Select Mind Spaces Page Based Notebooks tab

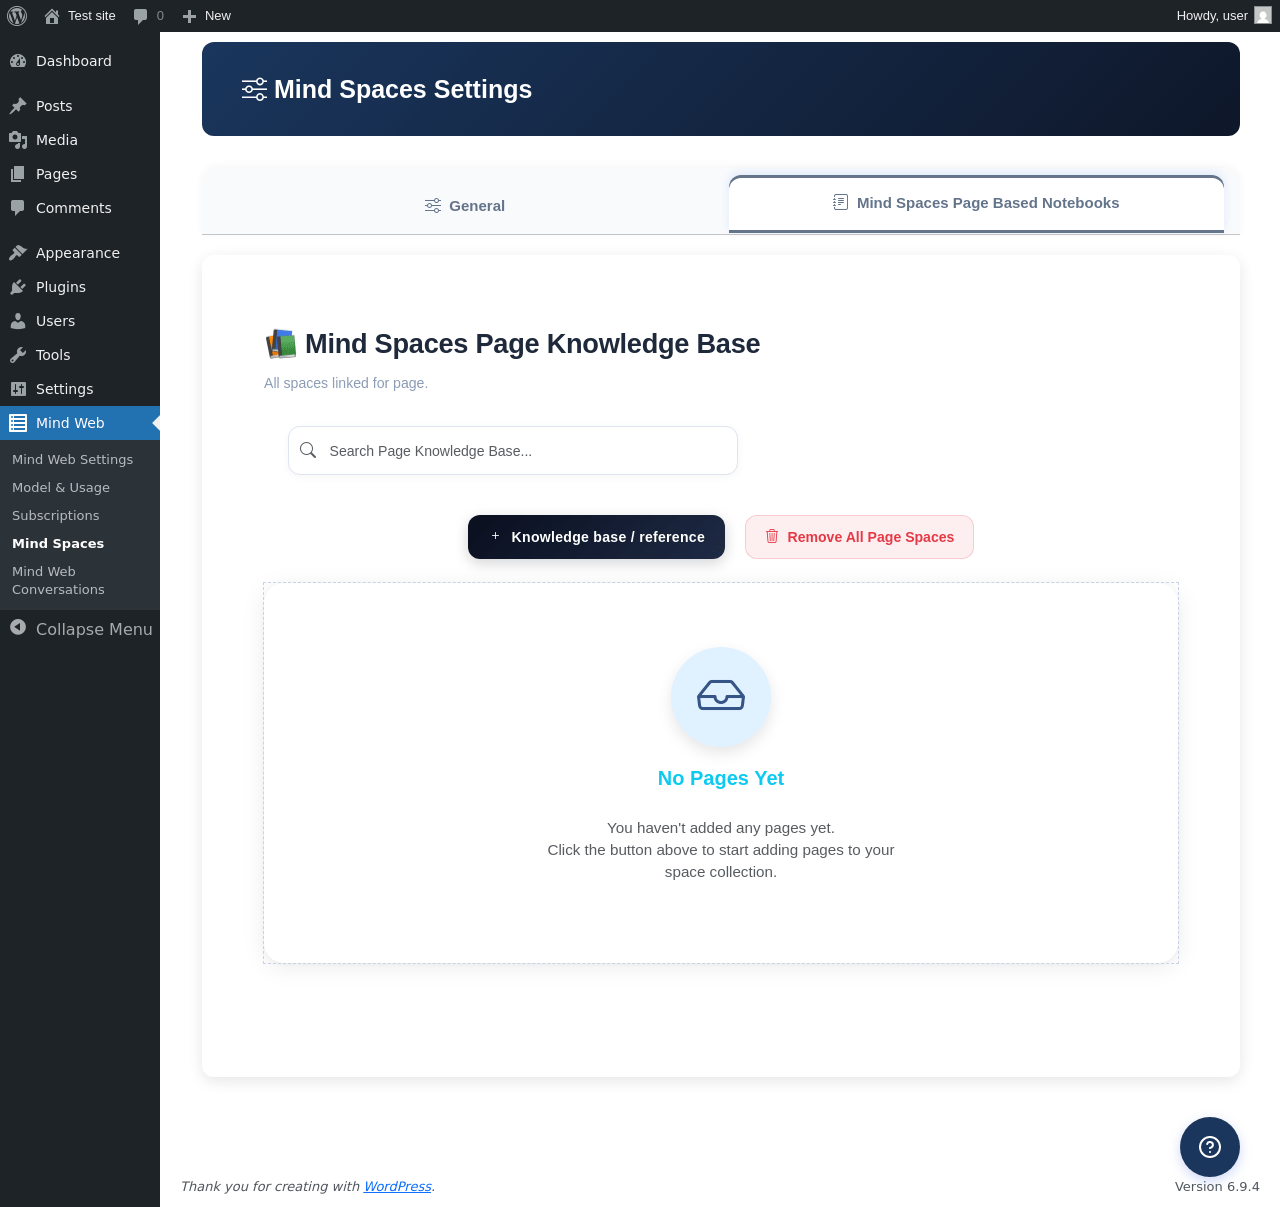tap(976, 203)
